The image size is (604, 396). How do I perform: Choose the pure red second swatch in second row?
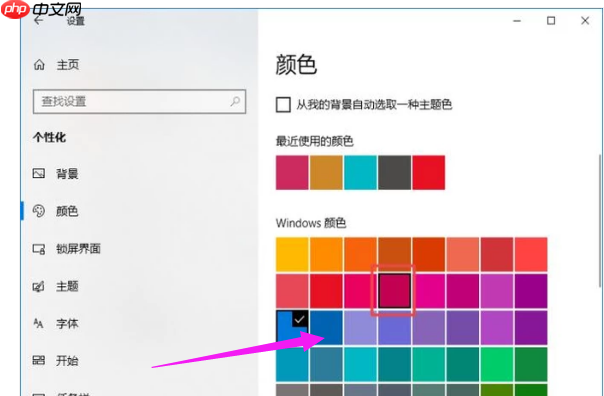(x=326, y=291)
